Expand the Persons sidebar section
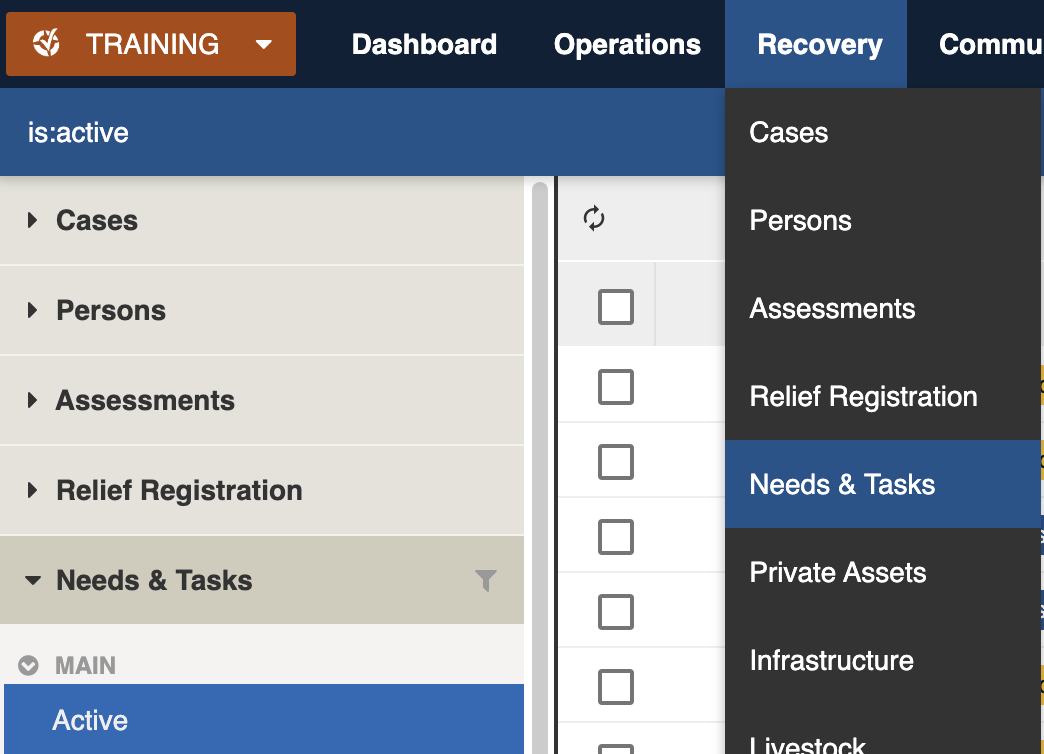 point(33,310)
